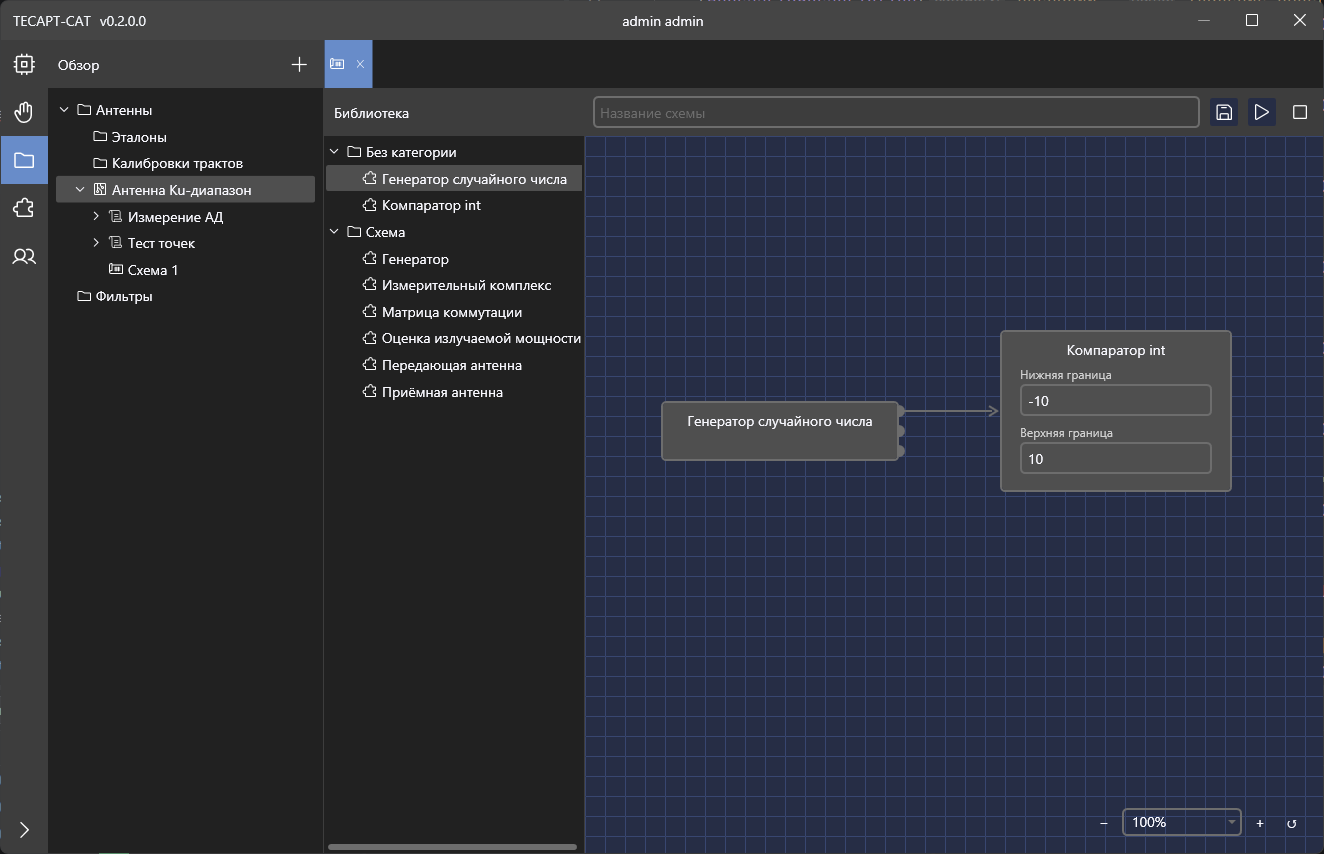This screenshot has height=854, width=1324.
Task: Collapse the Схема library folder
Action: [x=334, y=232]
